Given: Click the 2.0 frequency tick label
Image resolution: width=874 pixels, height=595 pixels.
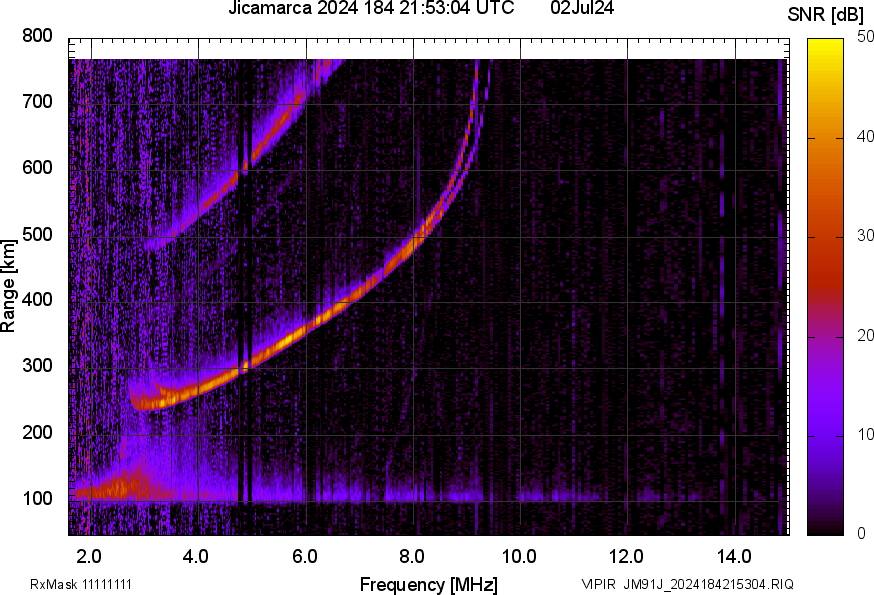Looking at the screenshot, I should (x=89, y=556).
